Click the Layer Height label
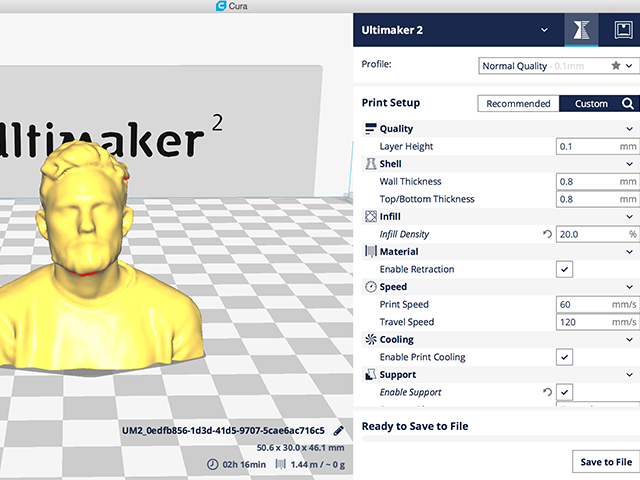The height and width of the screenshot is (480, 640). (x=406, y=146)
